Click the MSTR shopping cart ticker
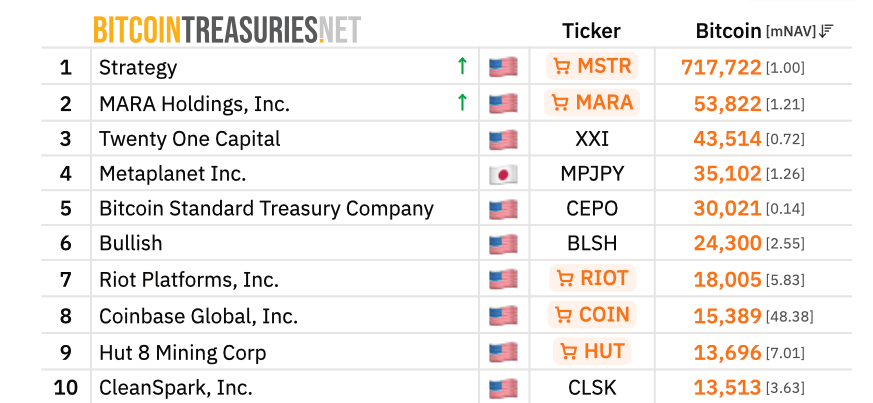The image size is (873, 403). click(x=591, y=67)
